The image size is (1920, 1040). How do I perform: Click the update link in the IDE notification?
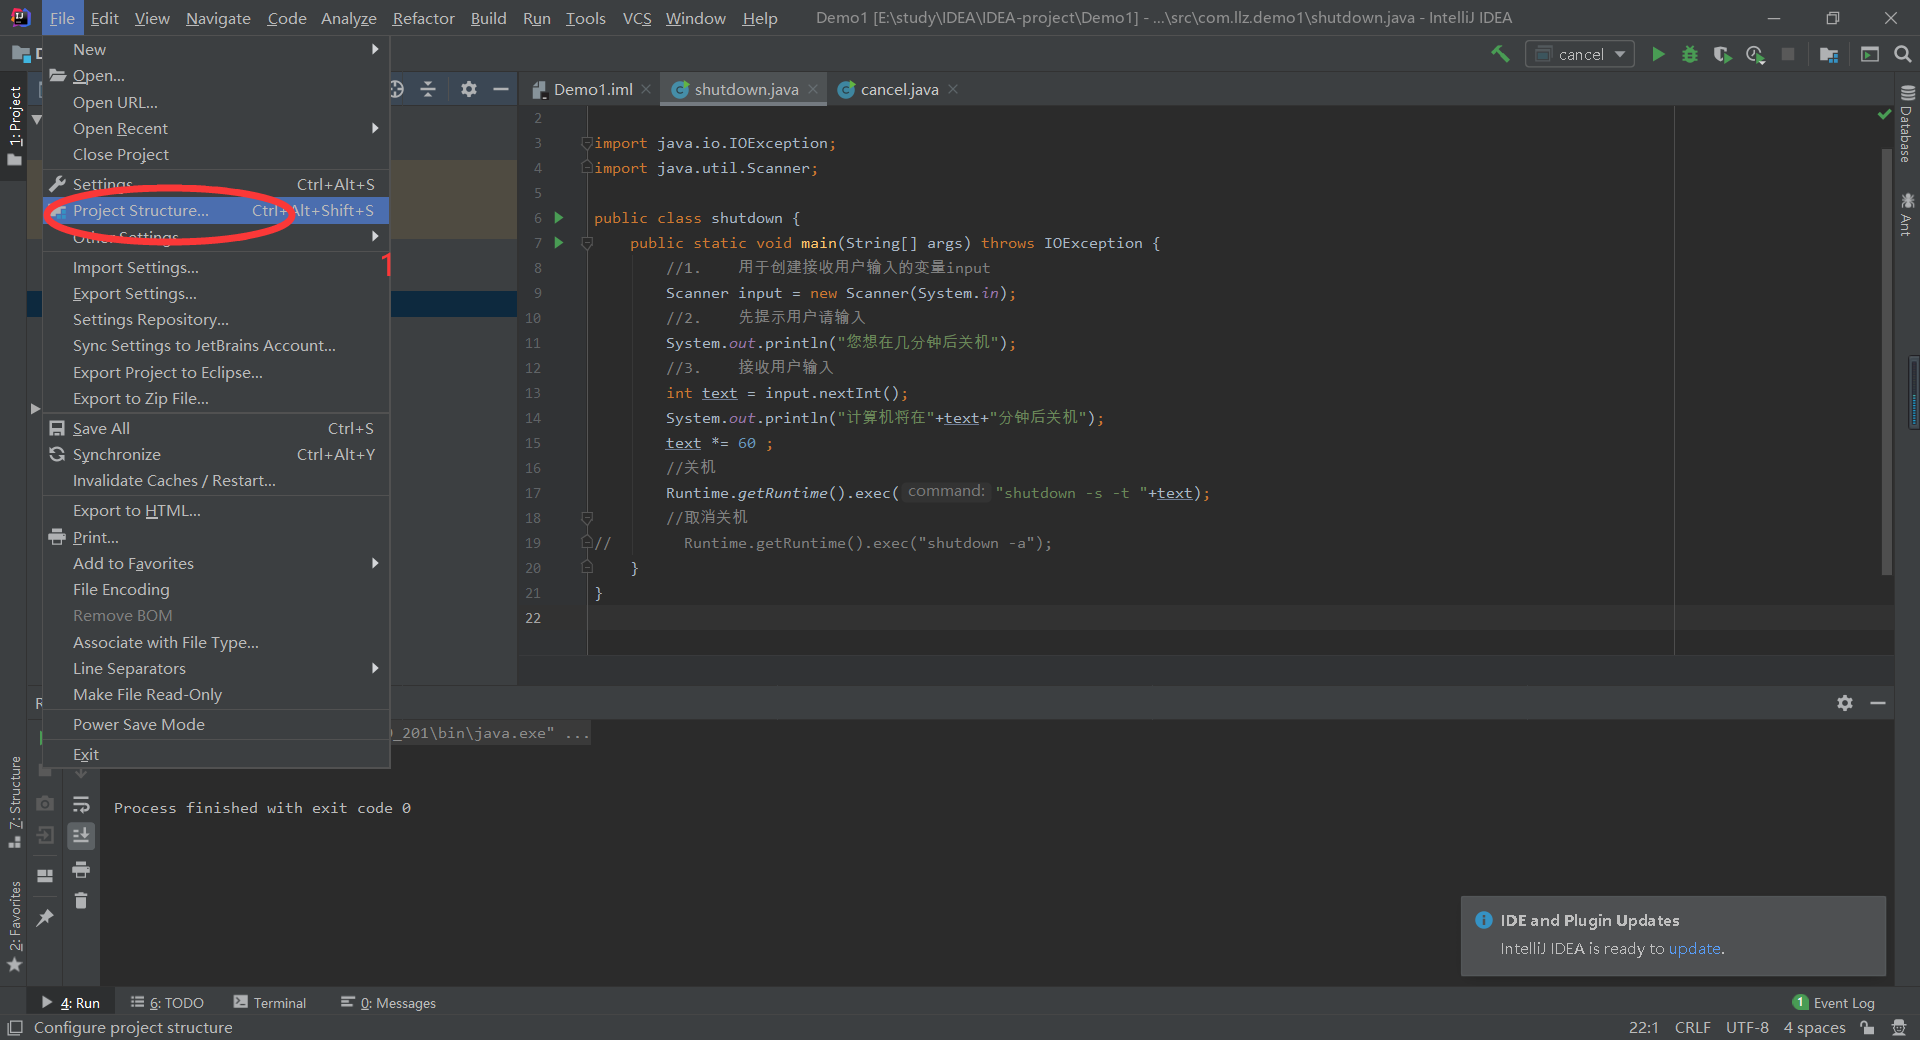(1694, 948)
